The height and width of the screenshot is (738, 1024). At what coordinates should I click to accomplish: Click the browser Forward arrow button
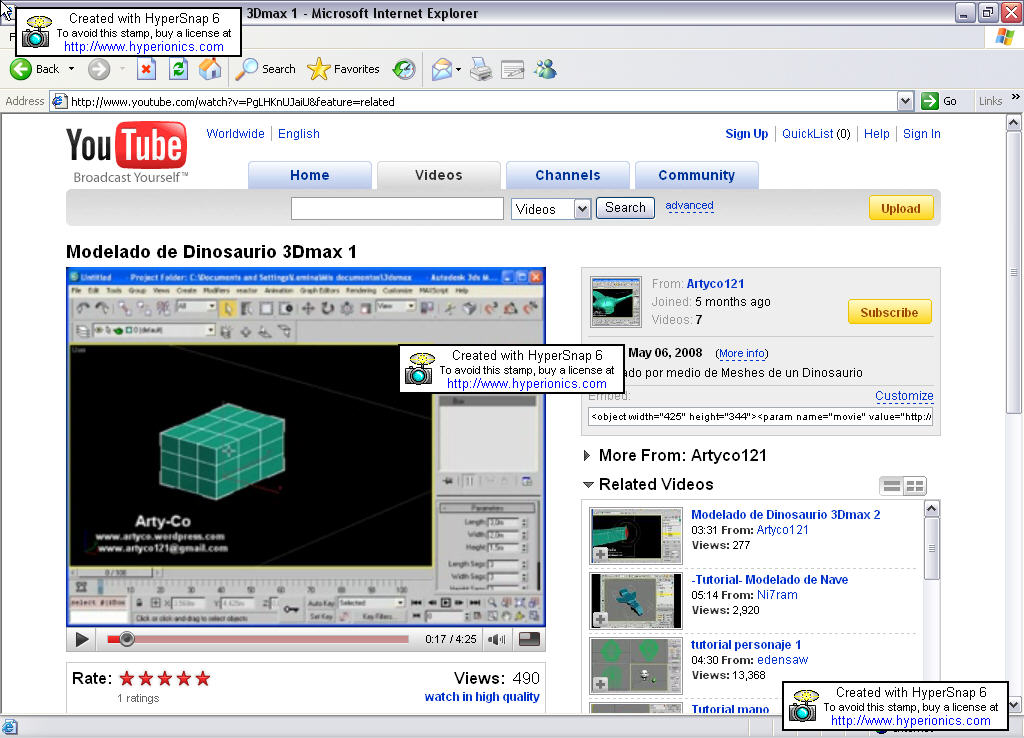[x=99, y=69]
